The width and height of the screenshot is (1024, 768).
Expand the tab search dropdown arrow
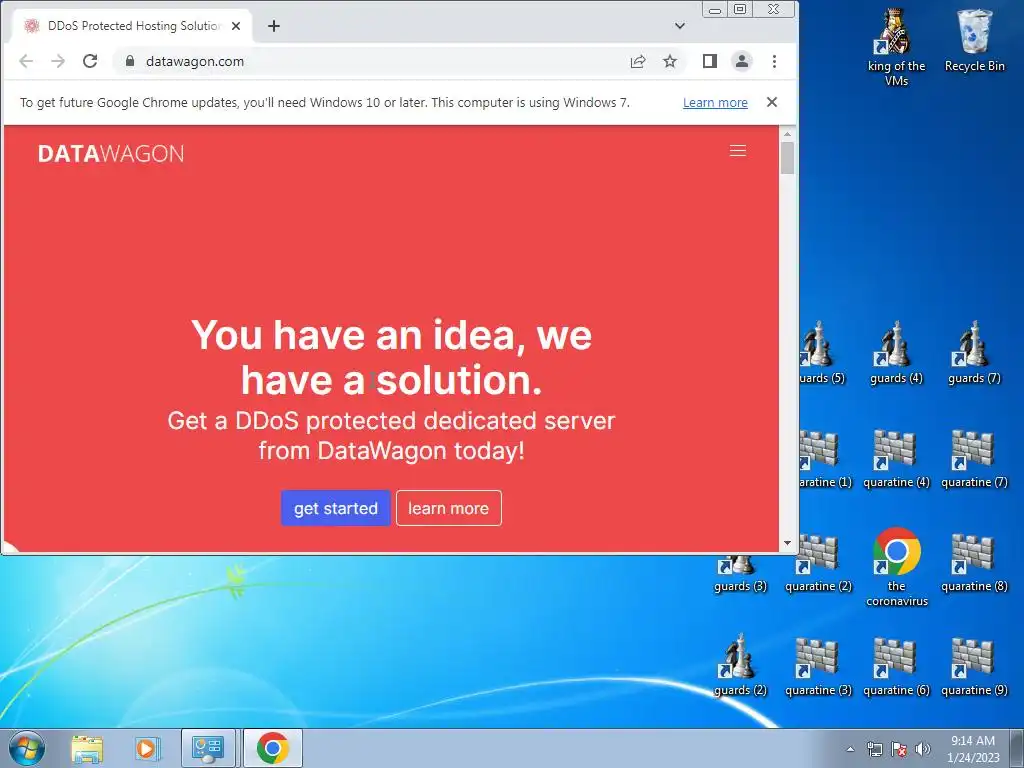pyautogui.click(x=680, y=26)
